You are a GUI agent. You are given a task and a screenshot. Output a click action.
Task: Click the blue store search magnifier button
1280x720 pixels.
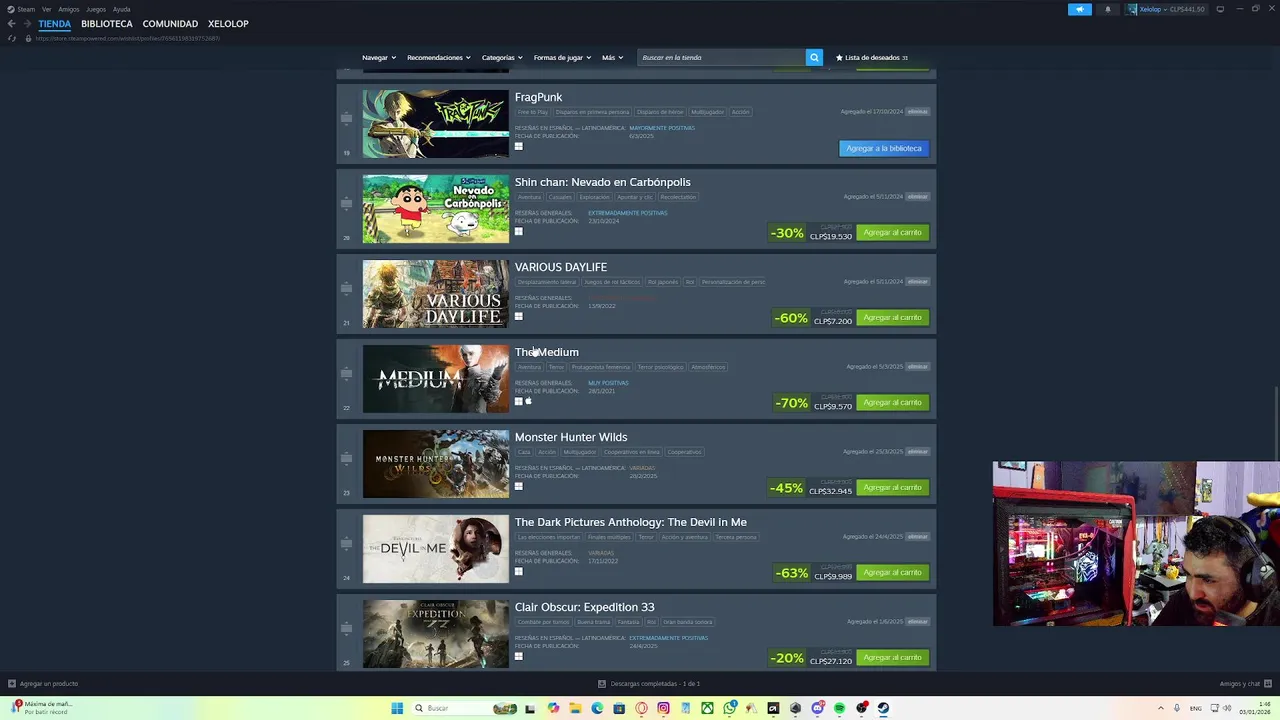pyautogui.click(x=814, y=58)
